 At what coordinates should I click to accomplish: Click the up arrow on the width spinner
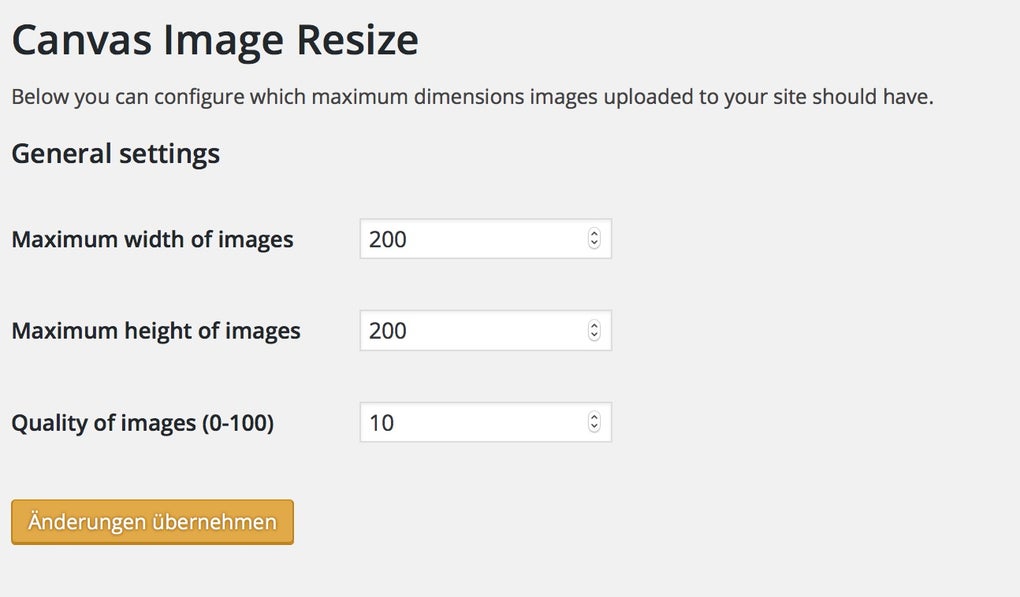tap(596, 233)
